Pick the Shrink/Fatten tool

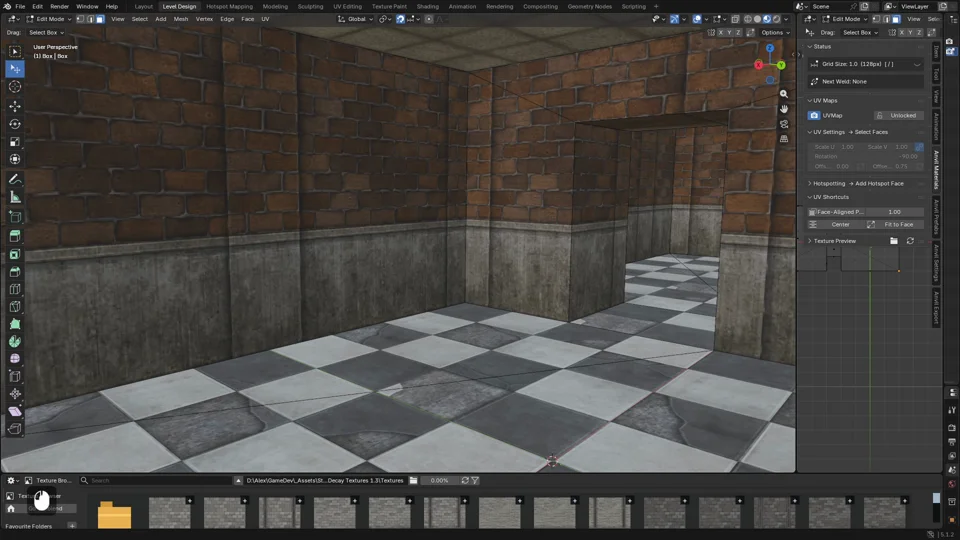[15, 394]
